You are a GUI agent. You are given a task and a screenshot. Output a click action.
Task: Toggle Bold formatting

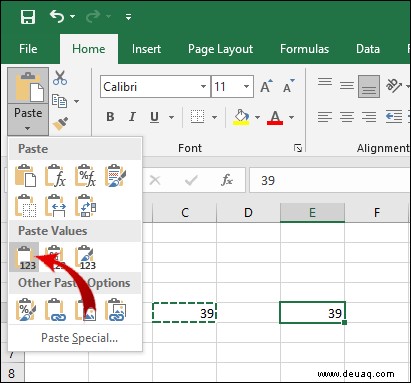(110, 117)
